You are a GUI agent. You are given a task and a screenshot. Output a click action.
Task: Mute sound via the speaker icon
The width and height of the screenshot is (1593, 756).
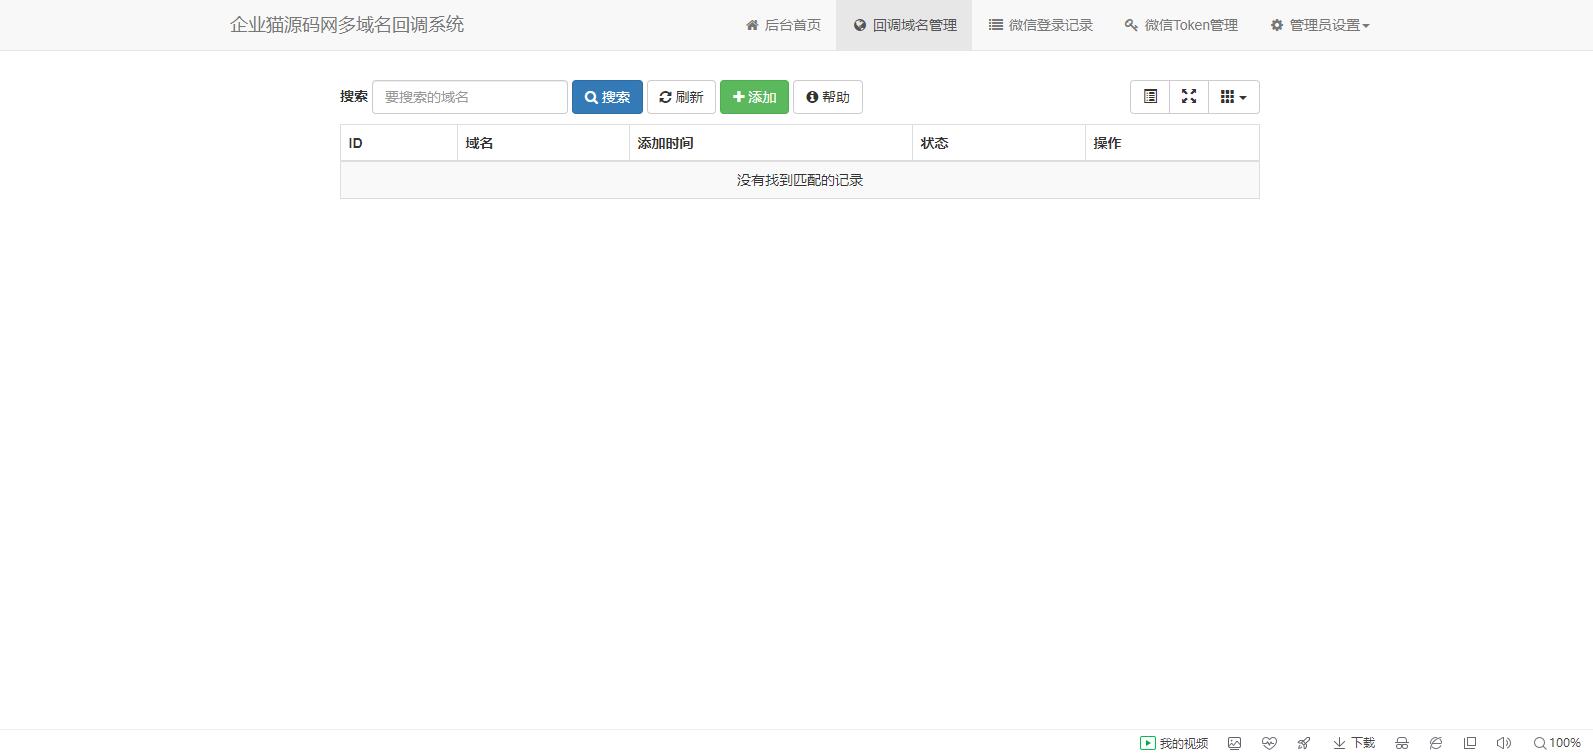point(1503,743)
